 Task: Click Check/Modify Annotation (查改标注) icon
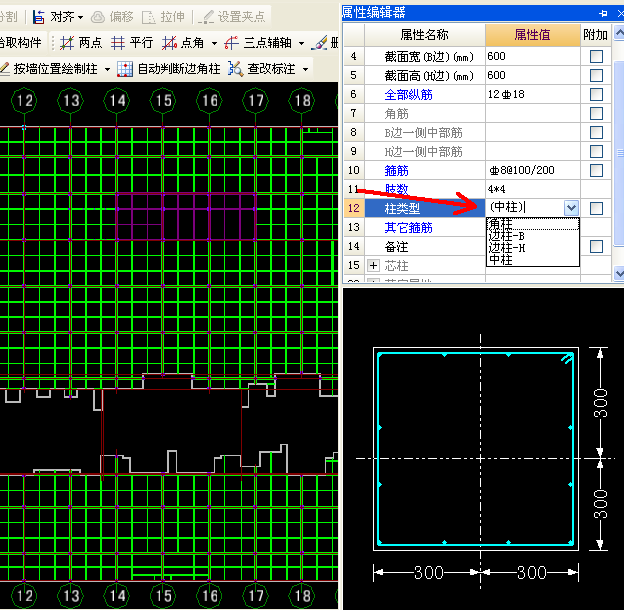point(236,69)
